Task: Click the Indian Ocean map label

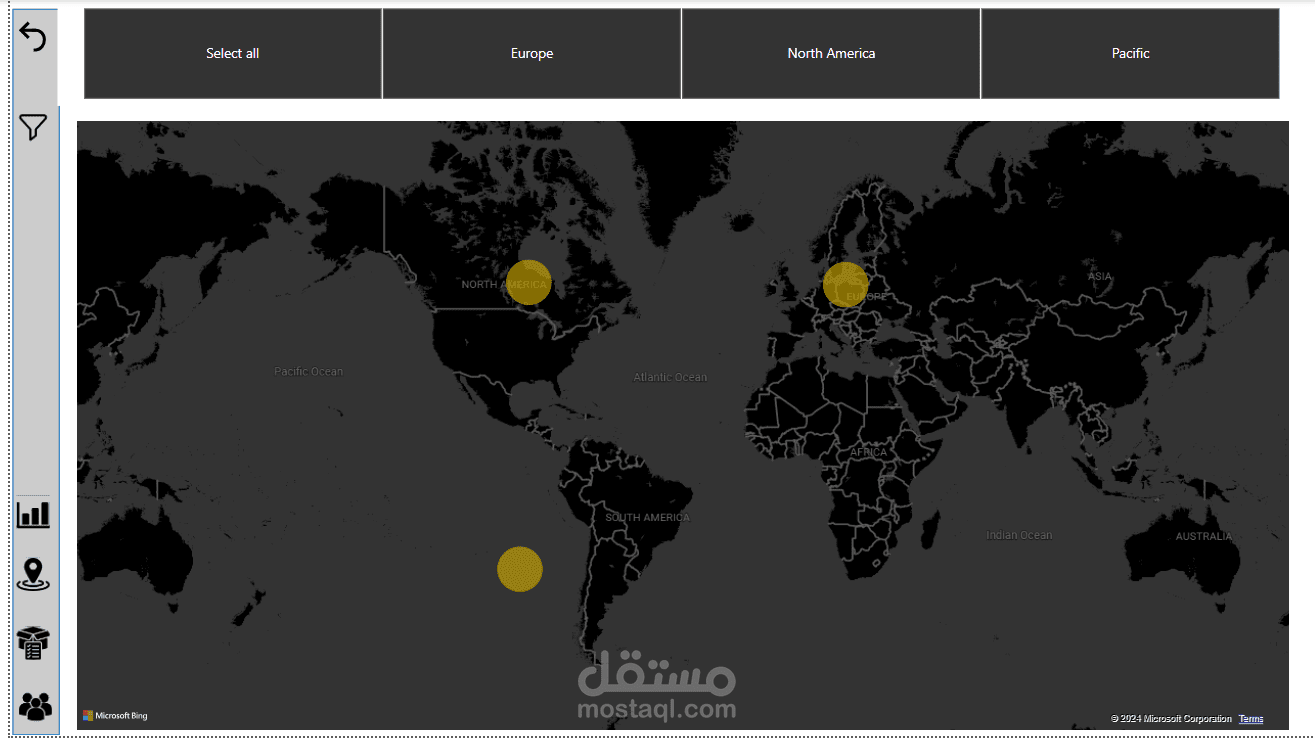Action: point(1019,535)
